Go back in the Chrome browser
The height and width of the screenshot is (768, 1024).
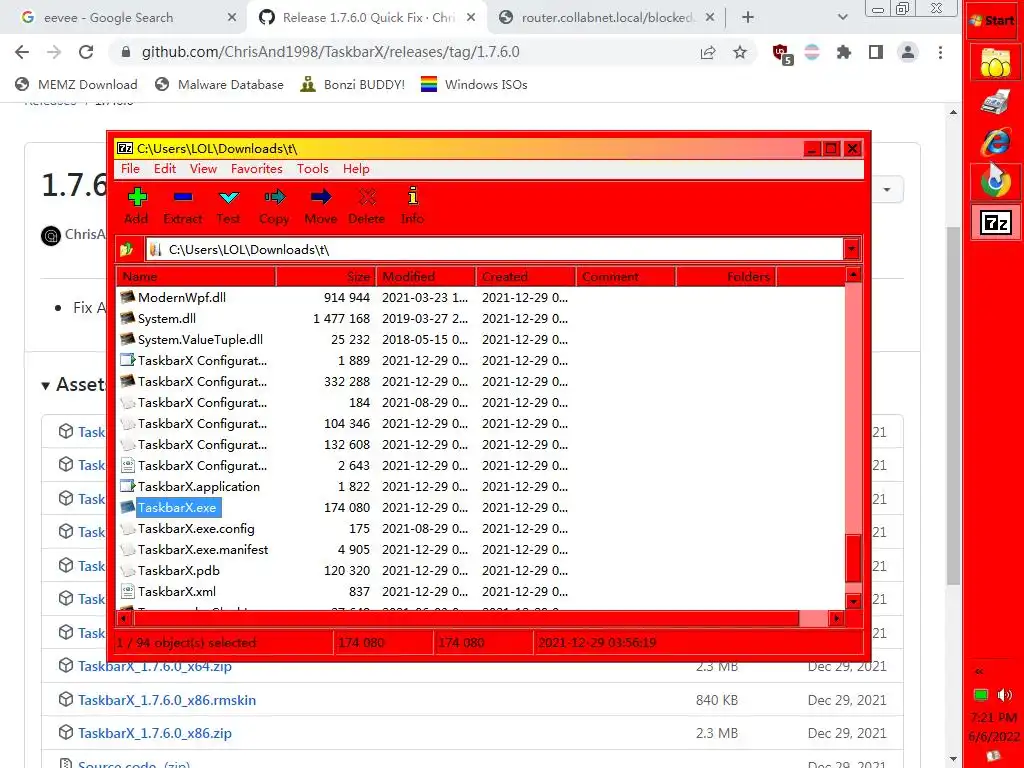point(22,52)
